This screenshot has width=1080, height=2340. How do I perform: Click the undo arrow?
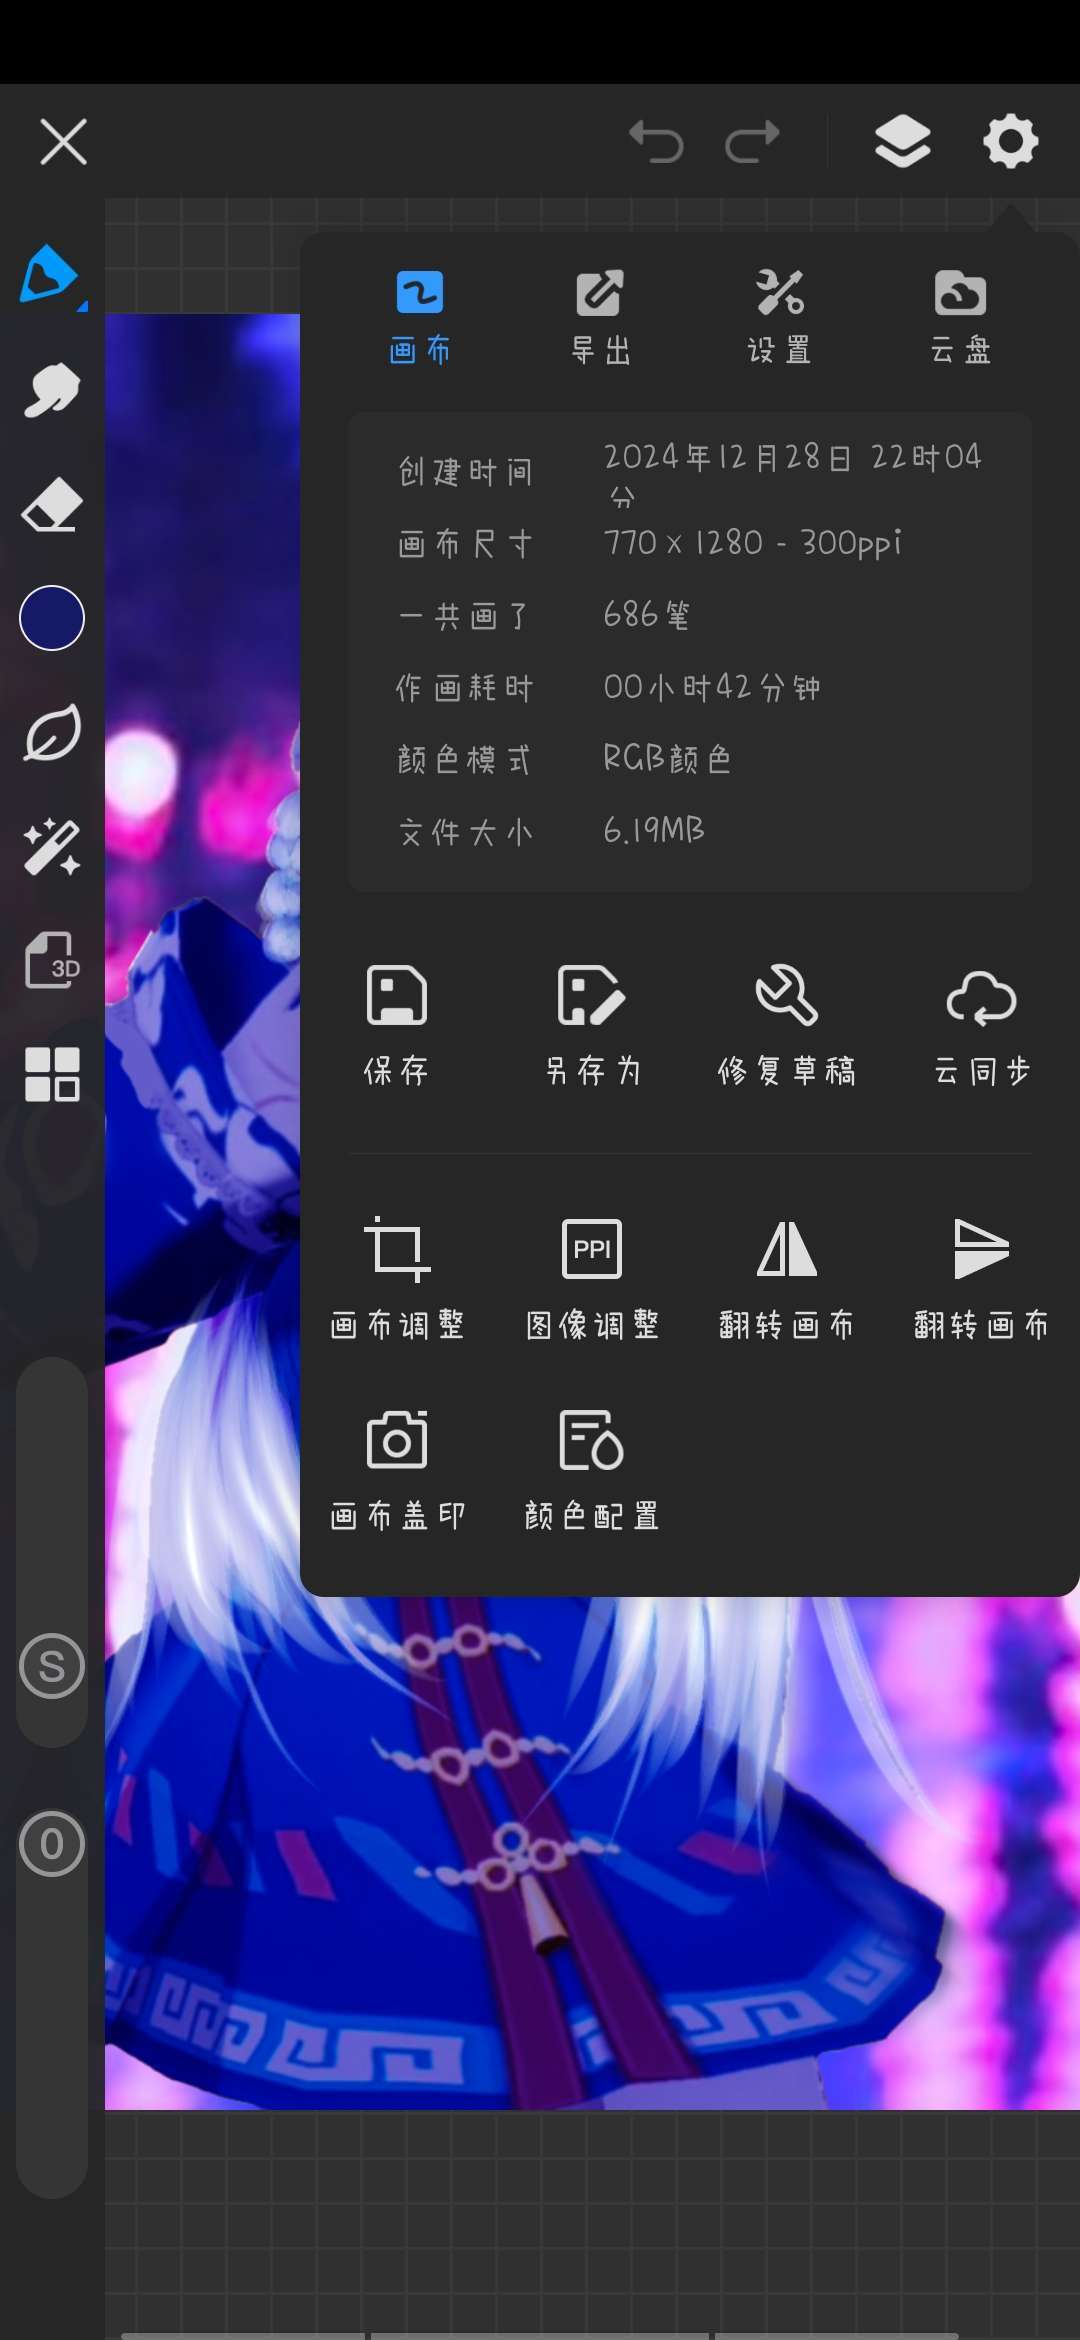coord(656,141)
